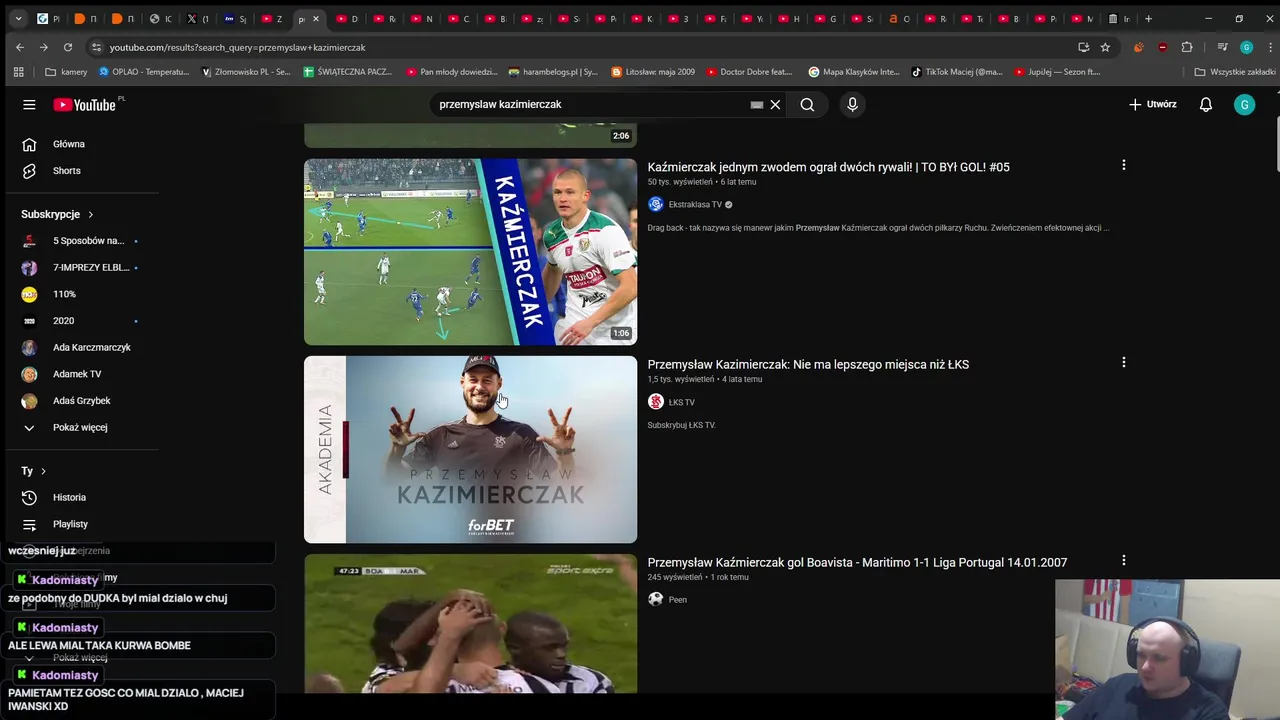The image size is (1280, 720).
Task: Expand the Ty section arrow
Action: click(42, 471)
